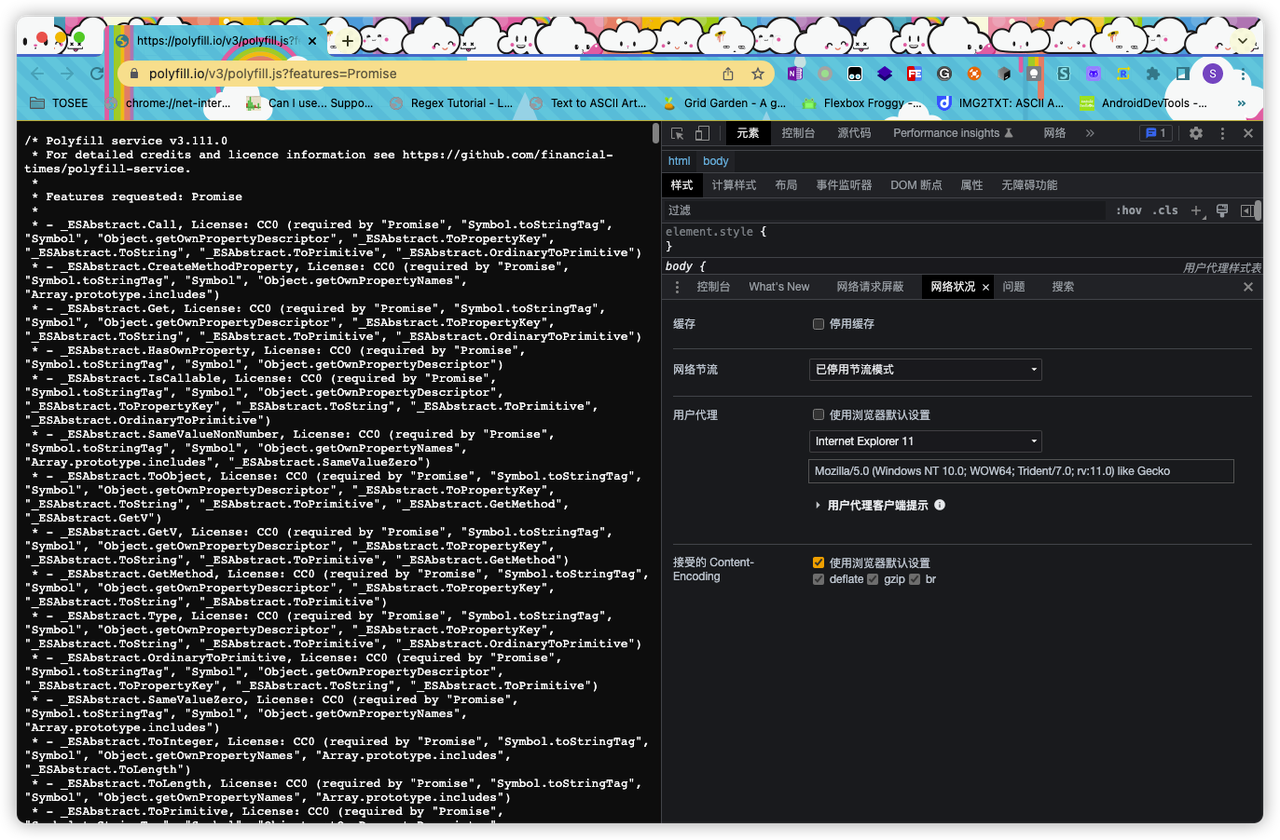Image resolution: width=1280 pixels, height=840 pixels.
Task: Enable 使用浏览器默认设置 for user agent
Action: tap(817, 414)
